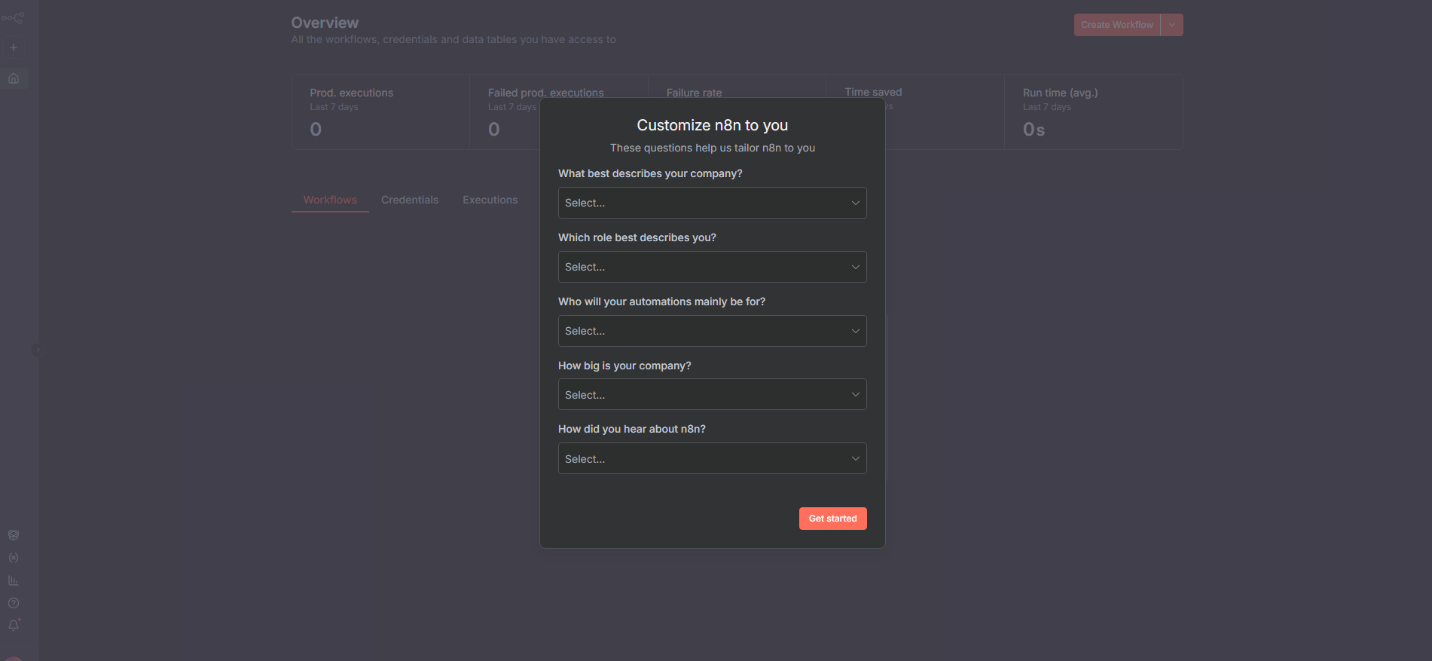
Task: Click the arrow next to Create Workflow
Action: tap(1172, 25)
